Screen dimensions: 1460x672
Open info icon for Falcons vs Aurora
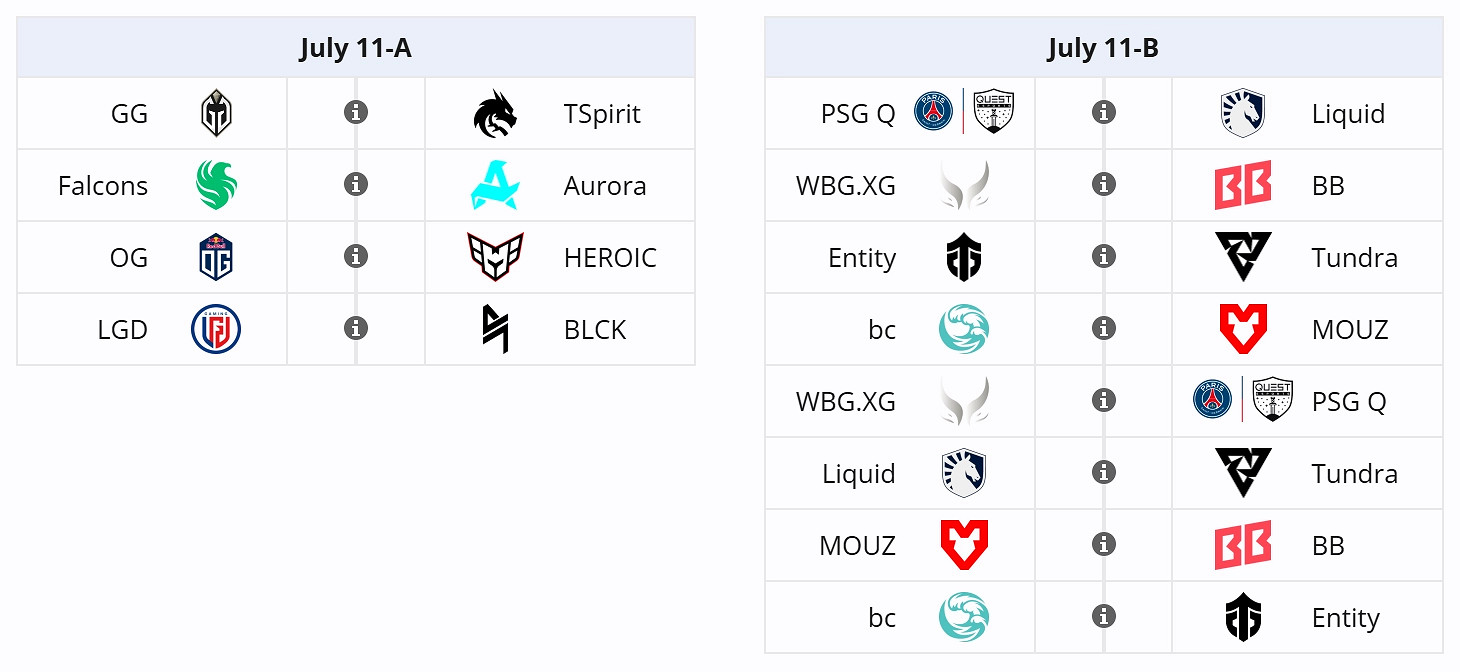pos(356,184)
